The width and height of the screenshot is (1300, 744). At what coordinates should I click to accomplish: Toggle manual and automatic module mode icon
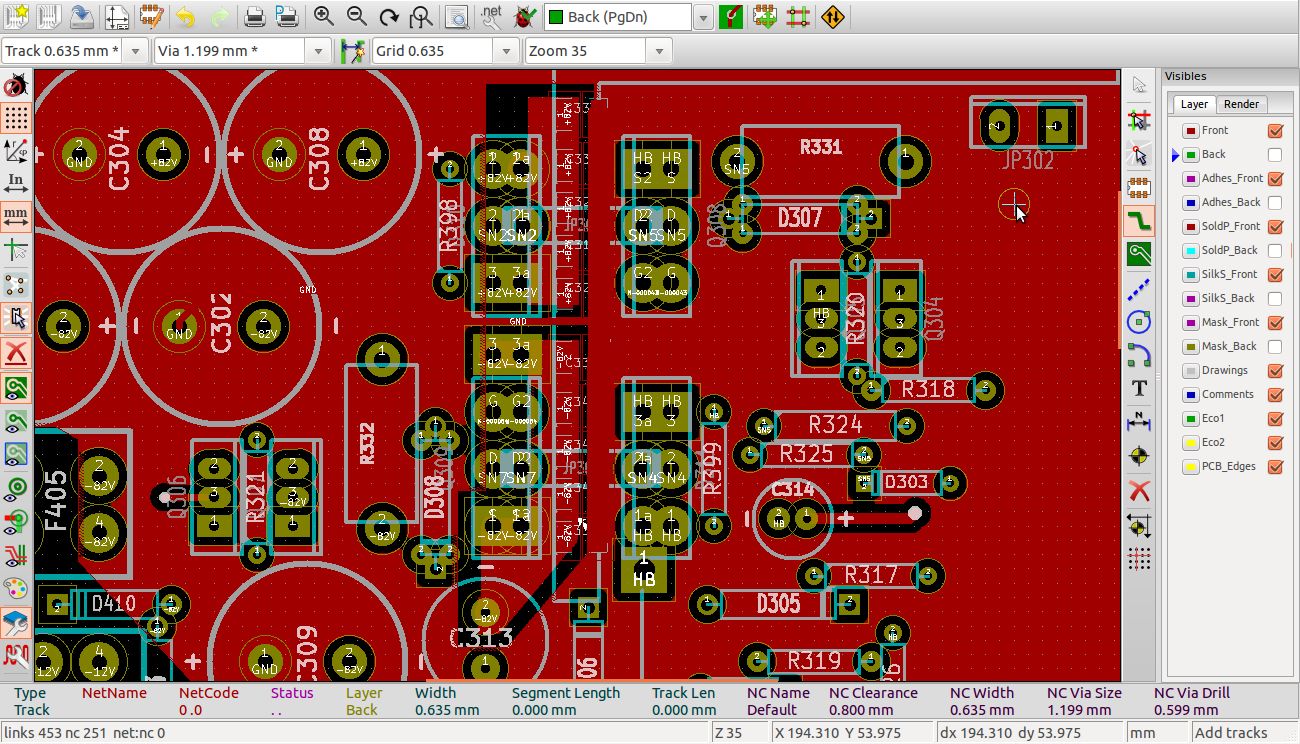point(765,16)
